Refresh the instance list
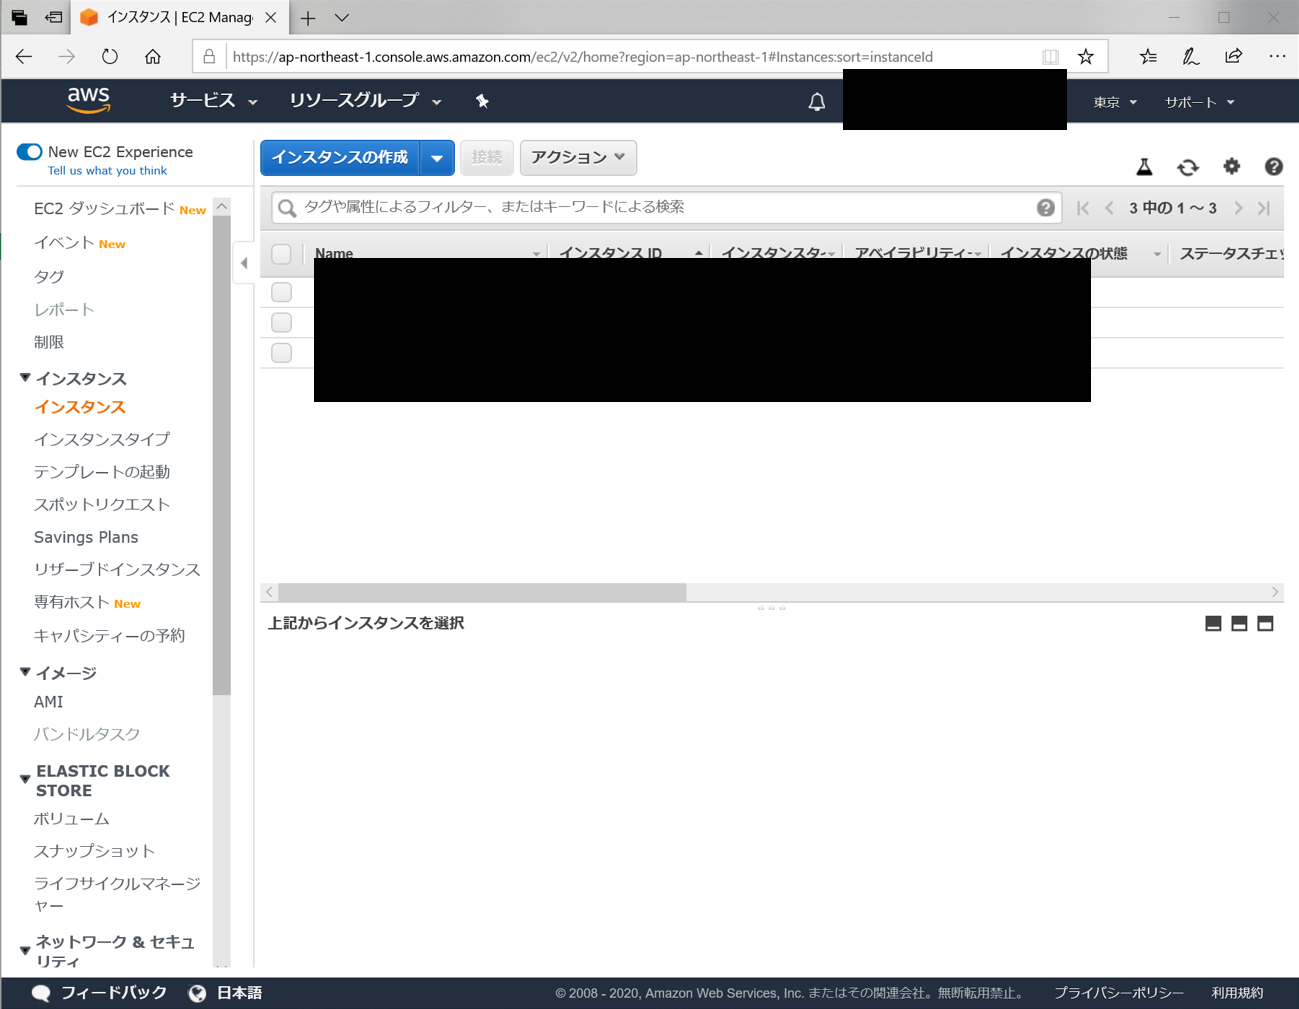The height and width of the screenshot is (1009, 1299). (1188, 167)
